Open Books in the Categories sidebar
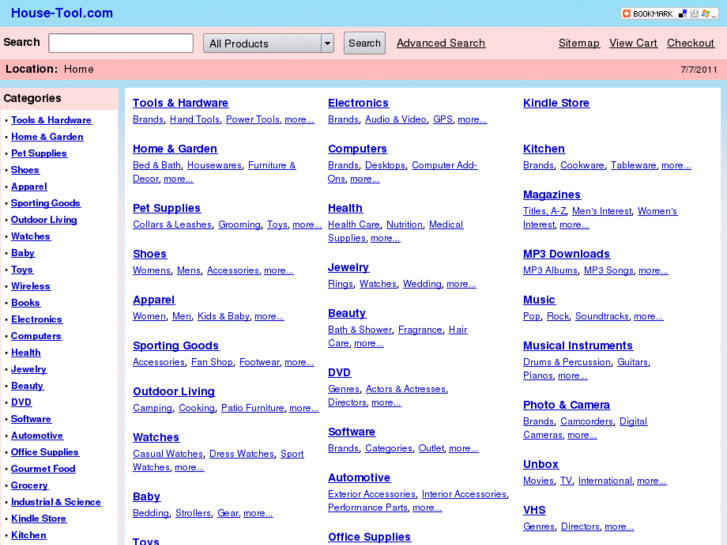The image size is (727, 545). (26, 303)
